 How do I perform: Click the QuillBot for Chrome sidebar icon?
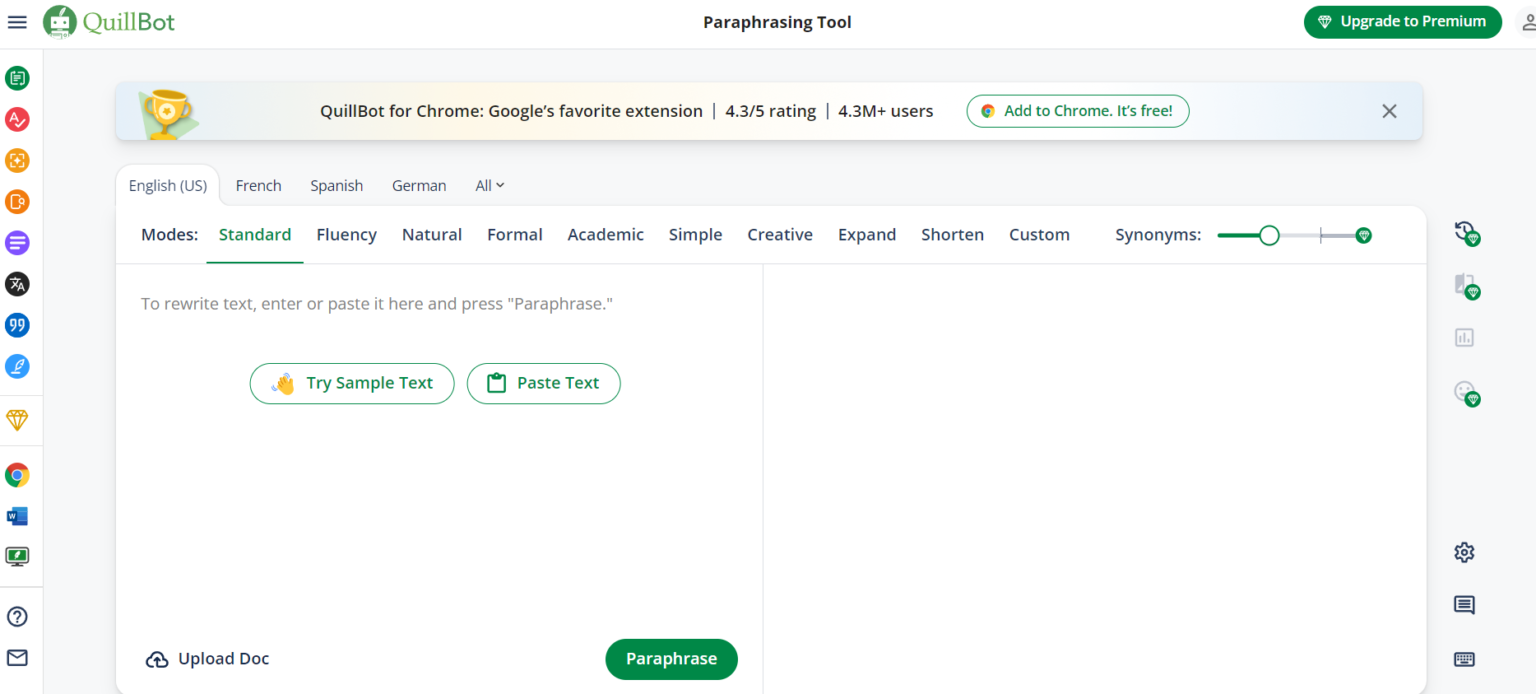17,475
